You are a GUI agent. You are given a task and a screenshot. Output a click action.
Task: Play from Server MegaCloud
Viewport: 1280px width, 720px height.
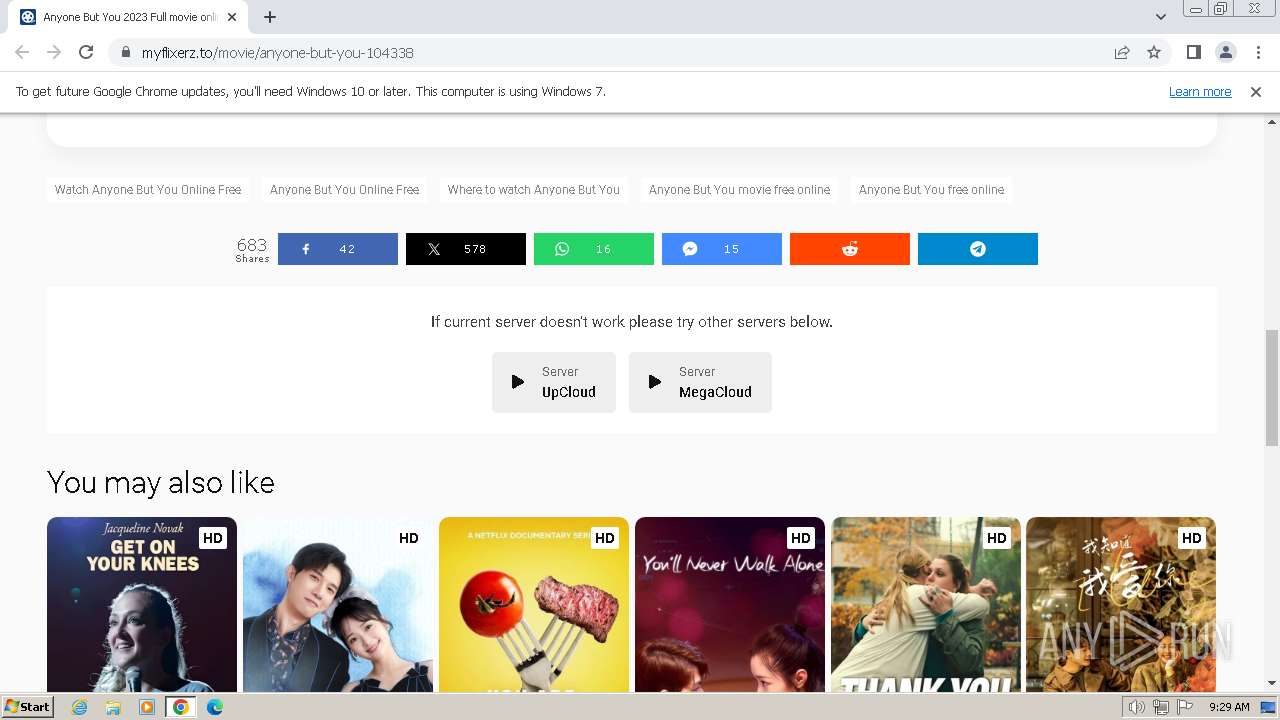tap(700, 382)
